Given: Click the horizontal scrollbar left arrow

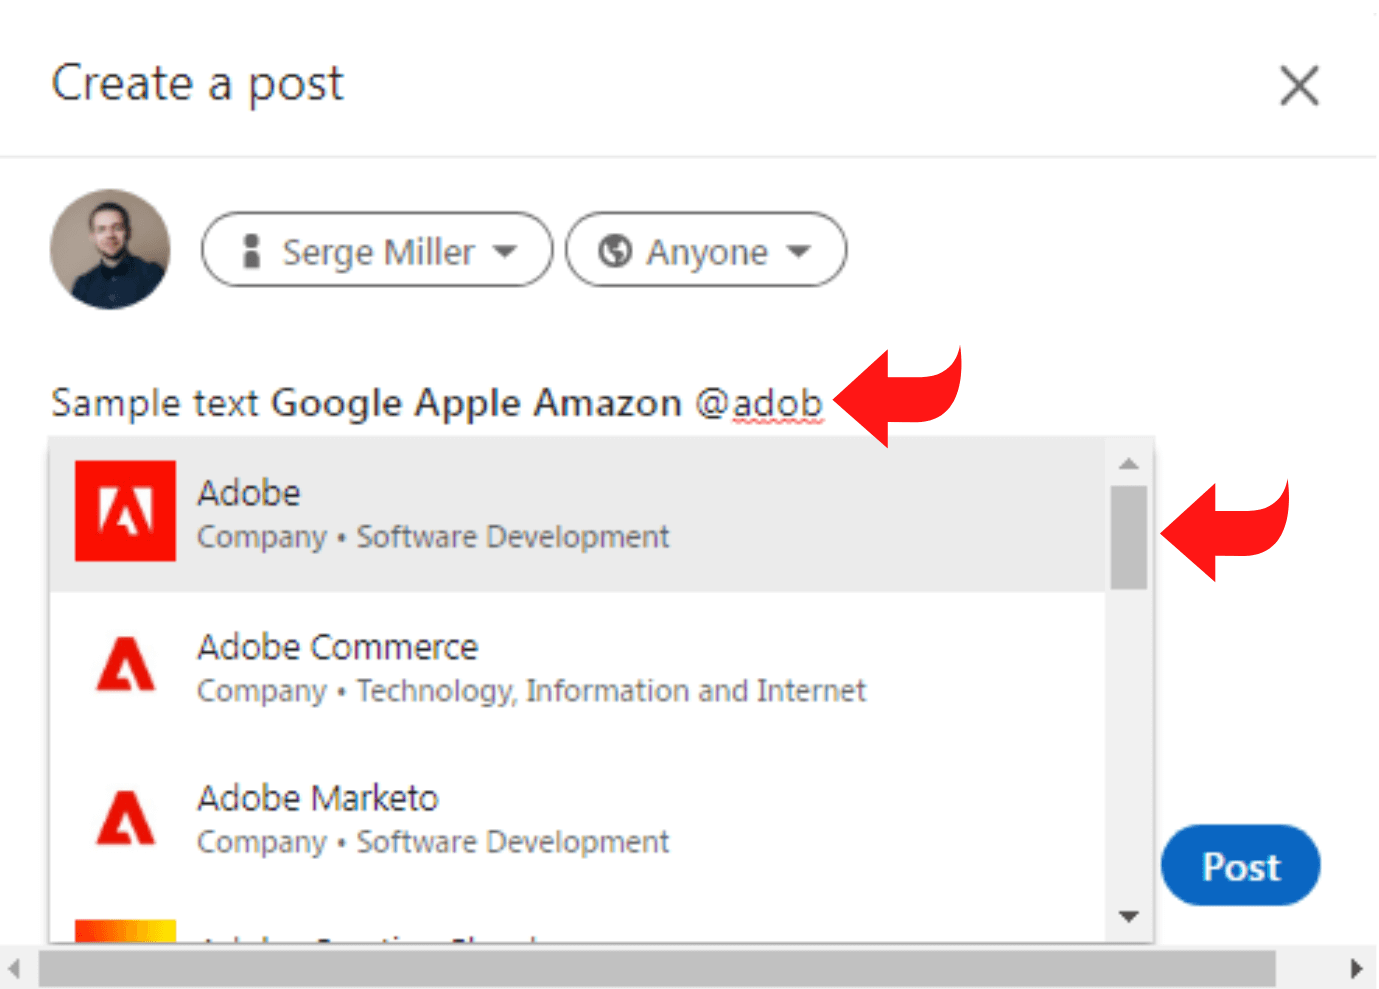Looking at the screenshot, I should pos(14,968).
